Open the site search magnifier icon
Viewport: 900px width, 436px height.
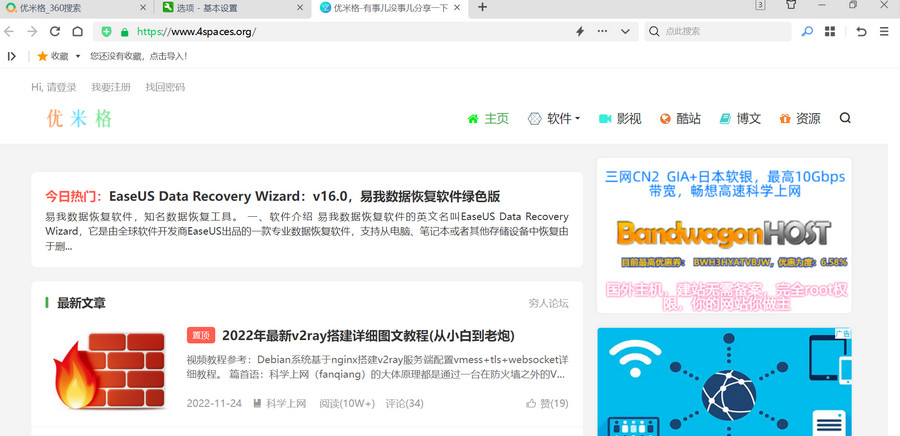coord(845,118)
